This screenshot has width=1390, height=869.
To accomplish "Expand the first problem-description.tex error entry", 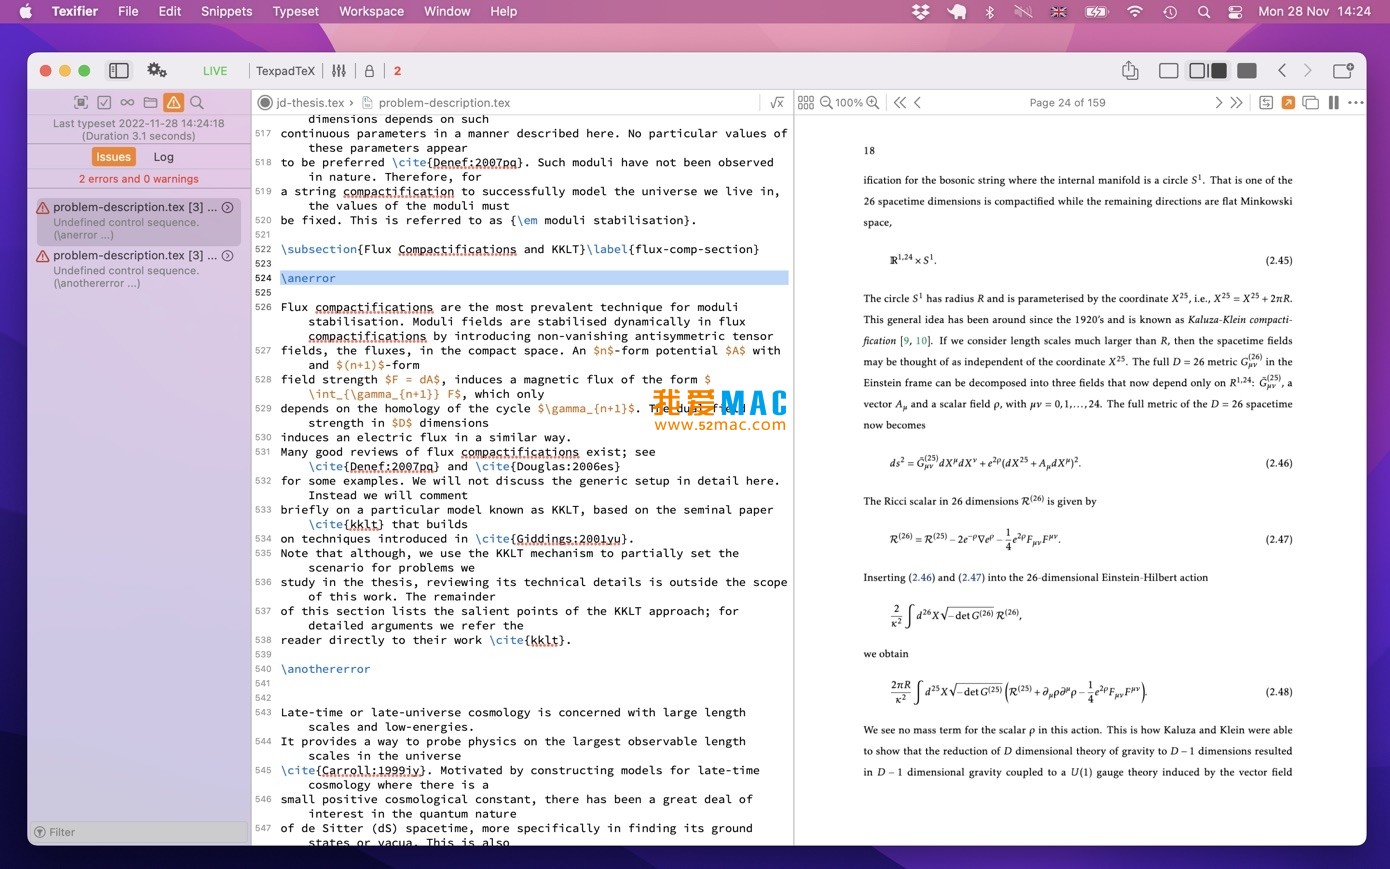I will [x=228, y=207].
